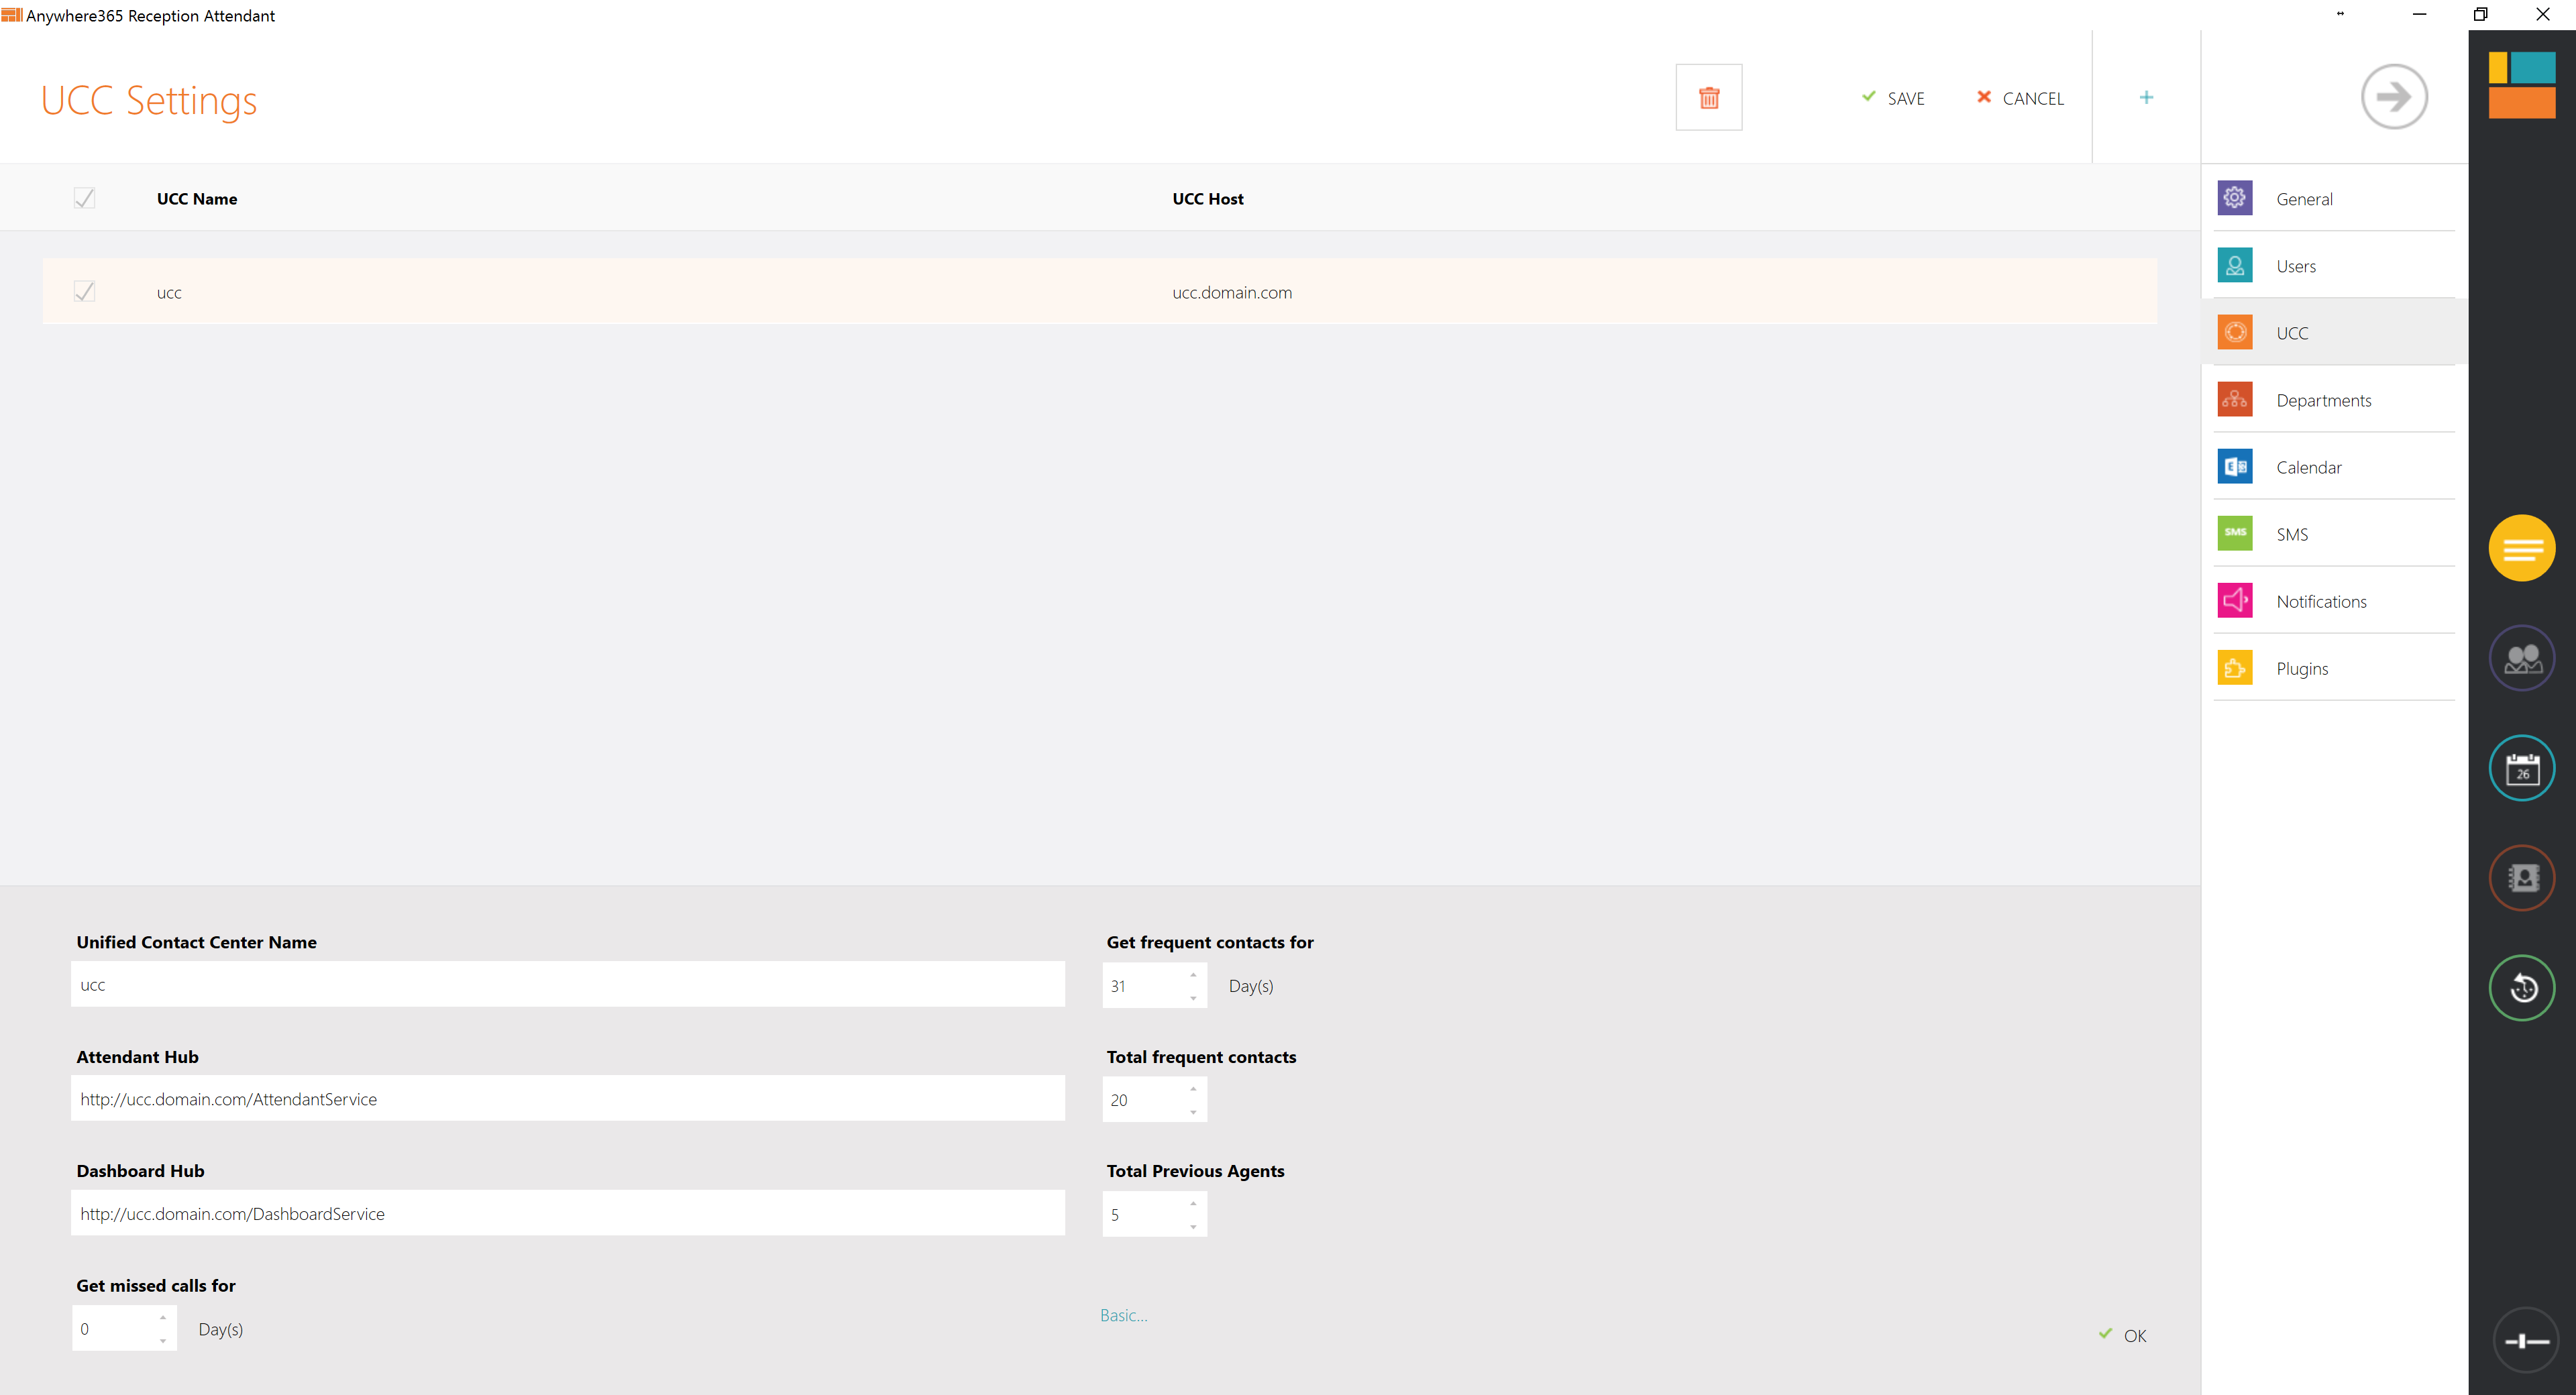
Task: Click the Basic... link
Action: click(1123, 1315)
